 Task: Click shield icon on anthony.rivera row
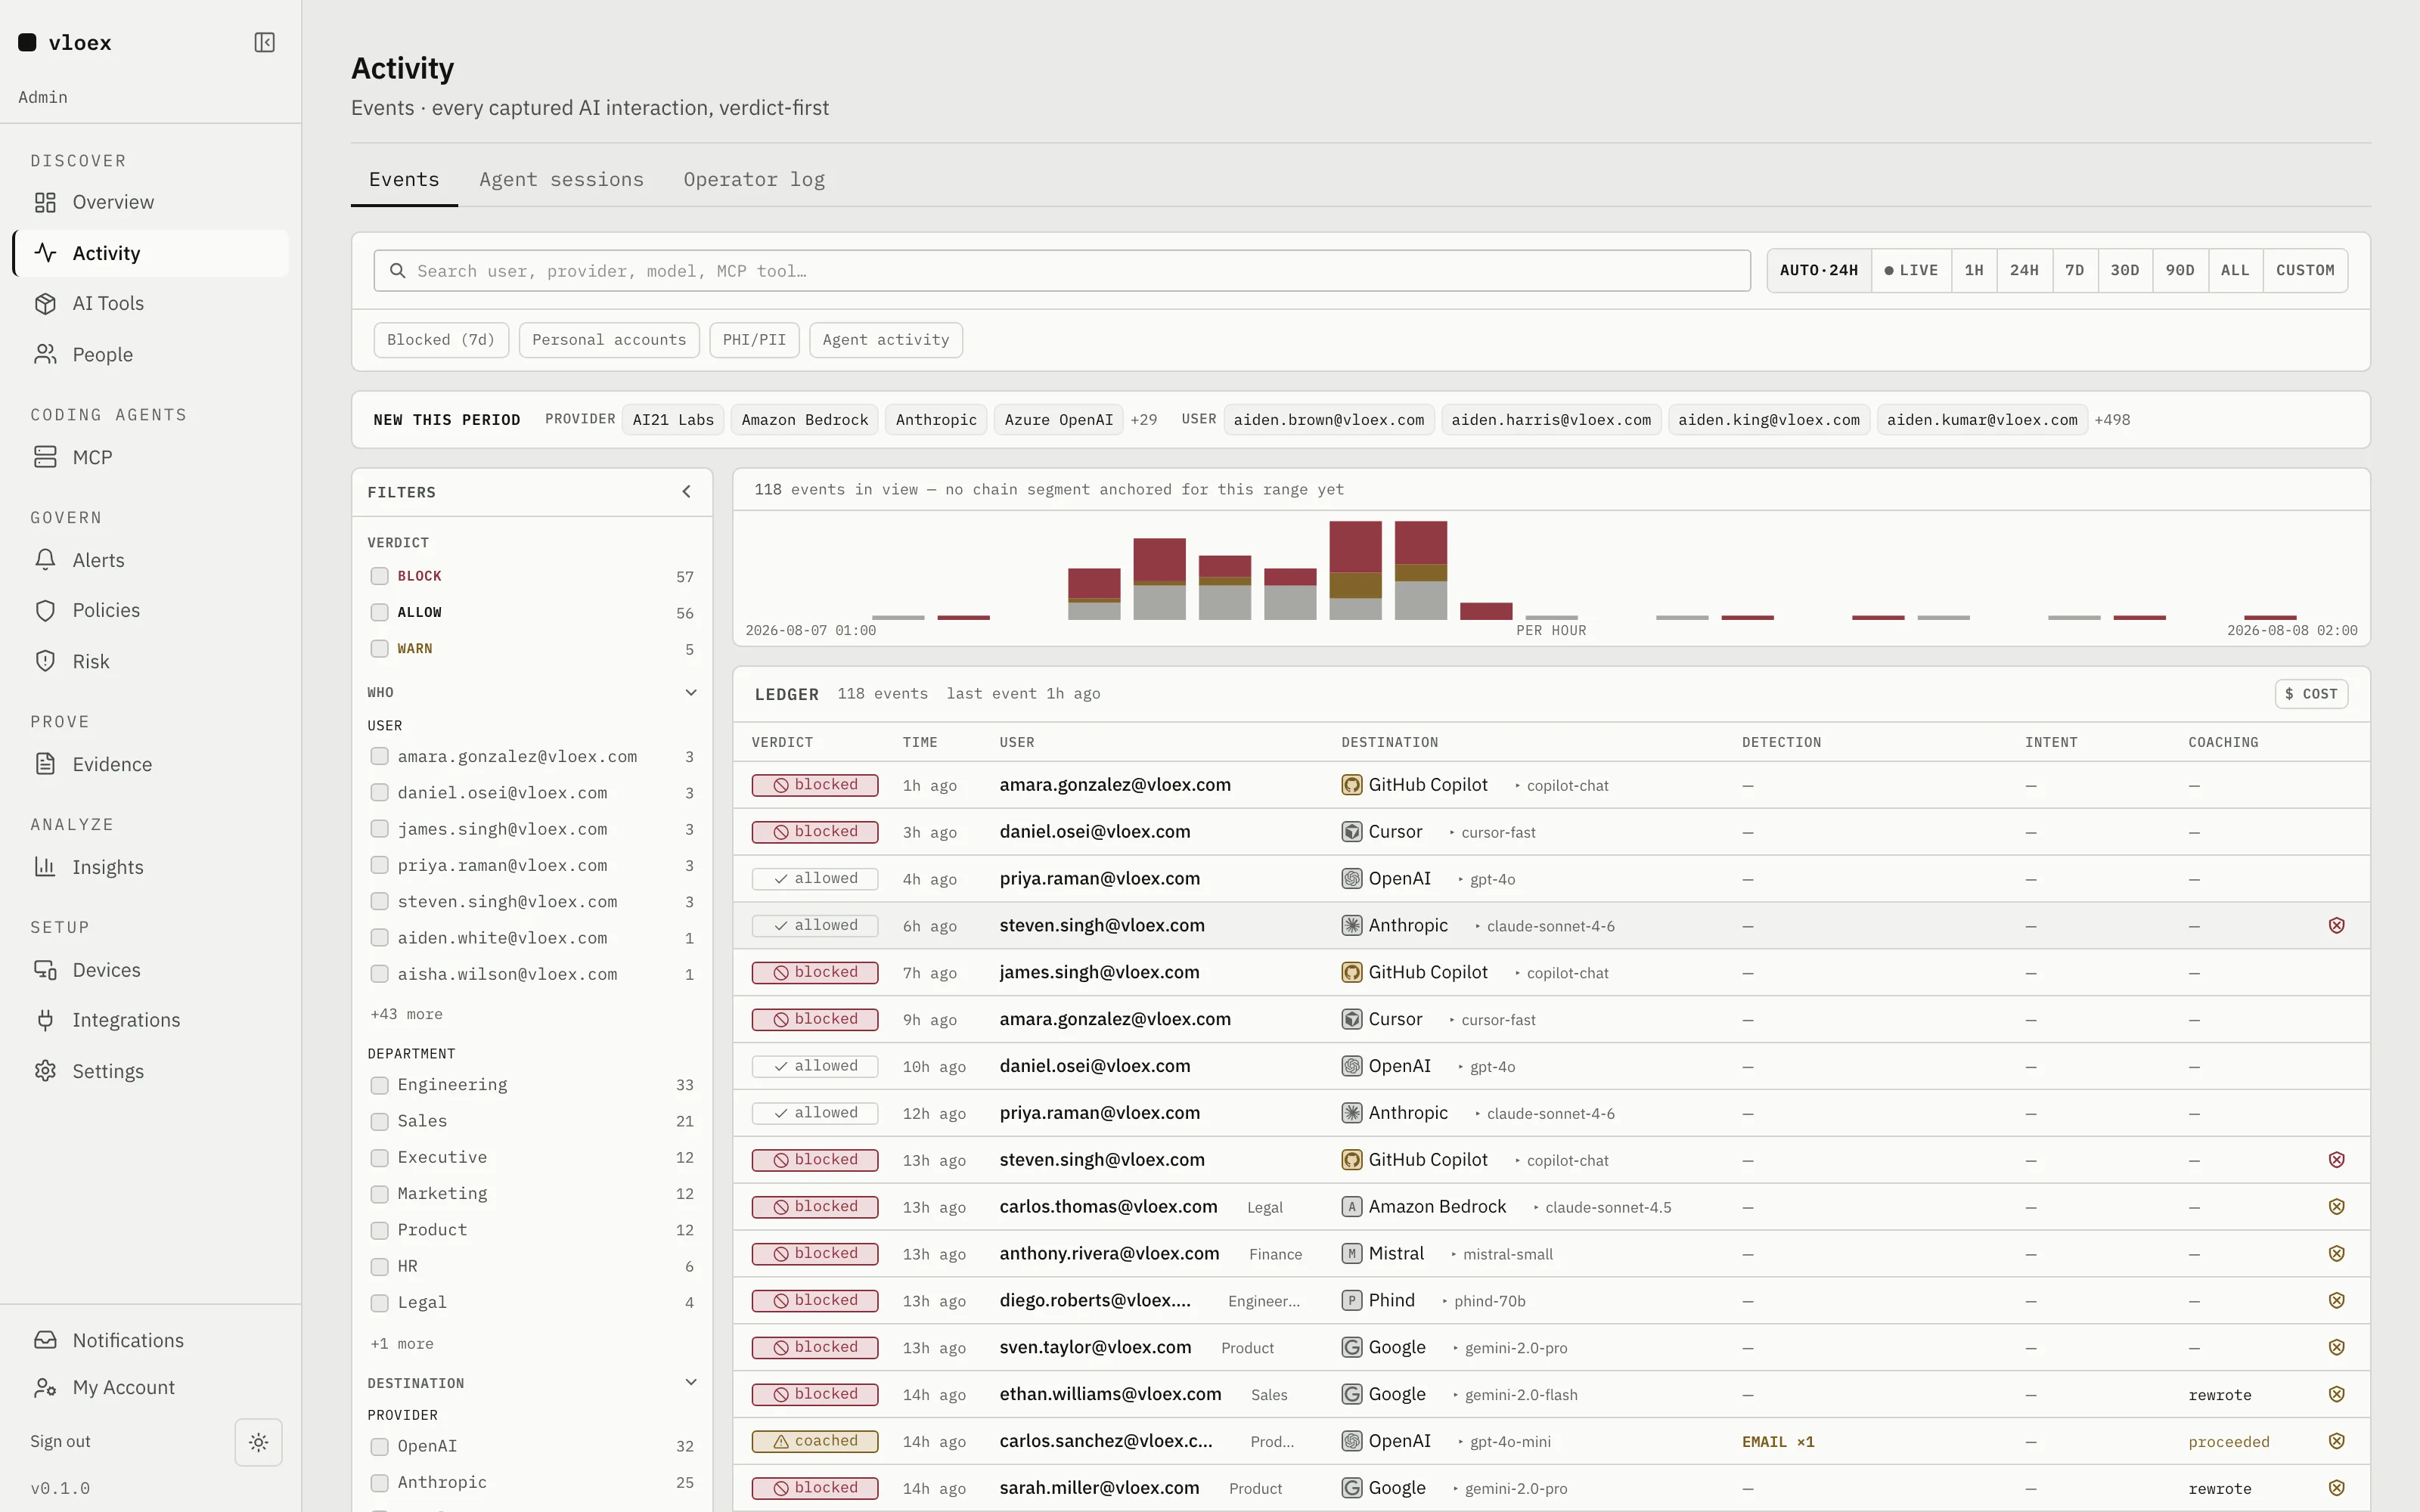2336,1253
